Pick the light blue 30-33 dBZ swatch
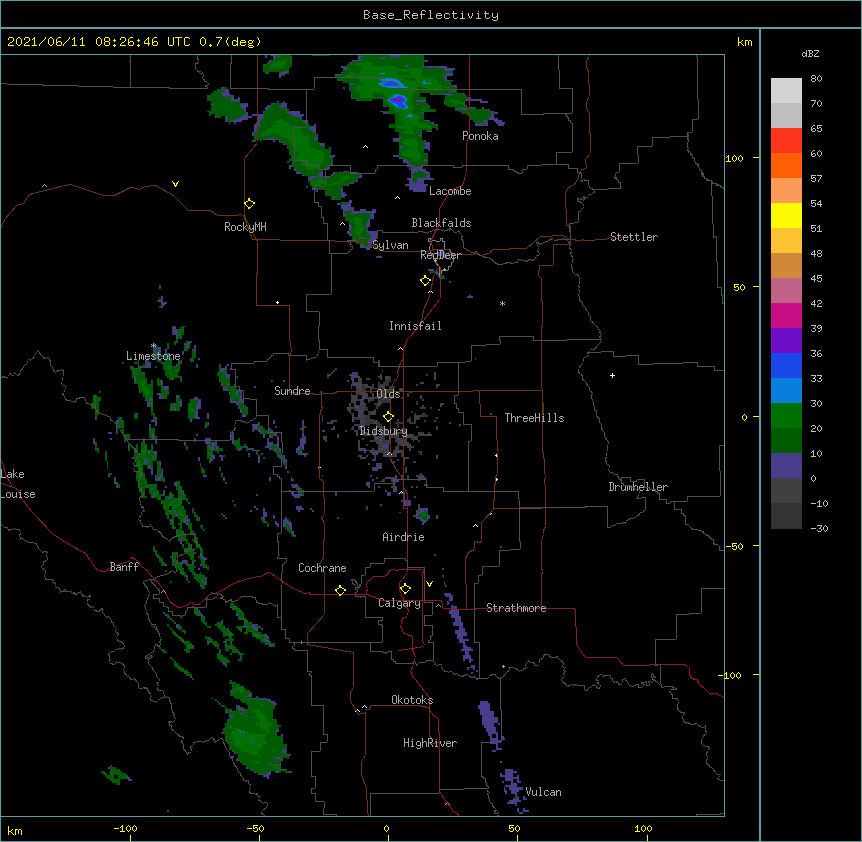This screenshot has height=842, width=862. 786,391
